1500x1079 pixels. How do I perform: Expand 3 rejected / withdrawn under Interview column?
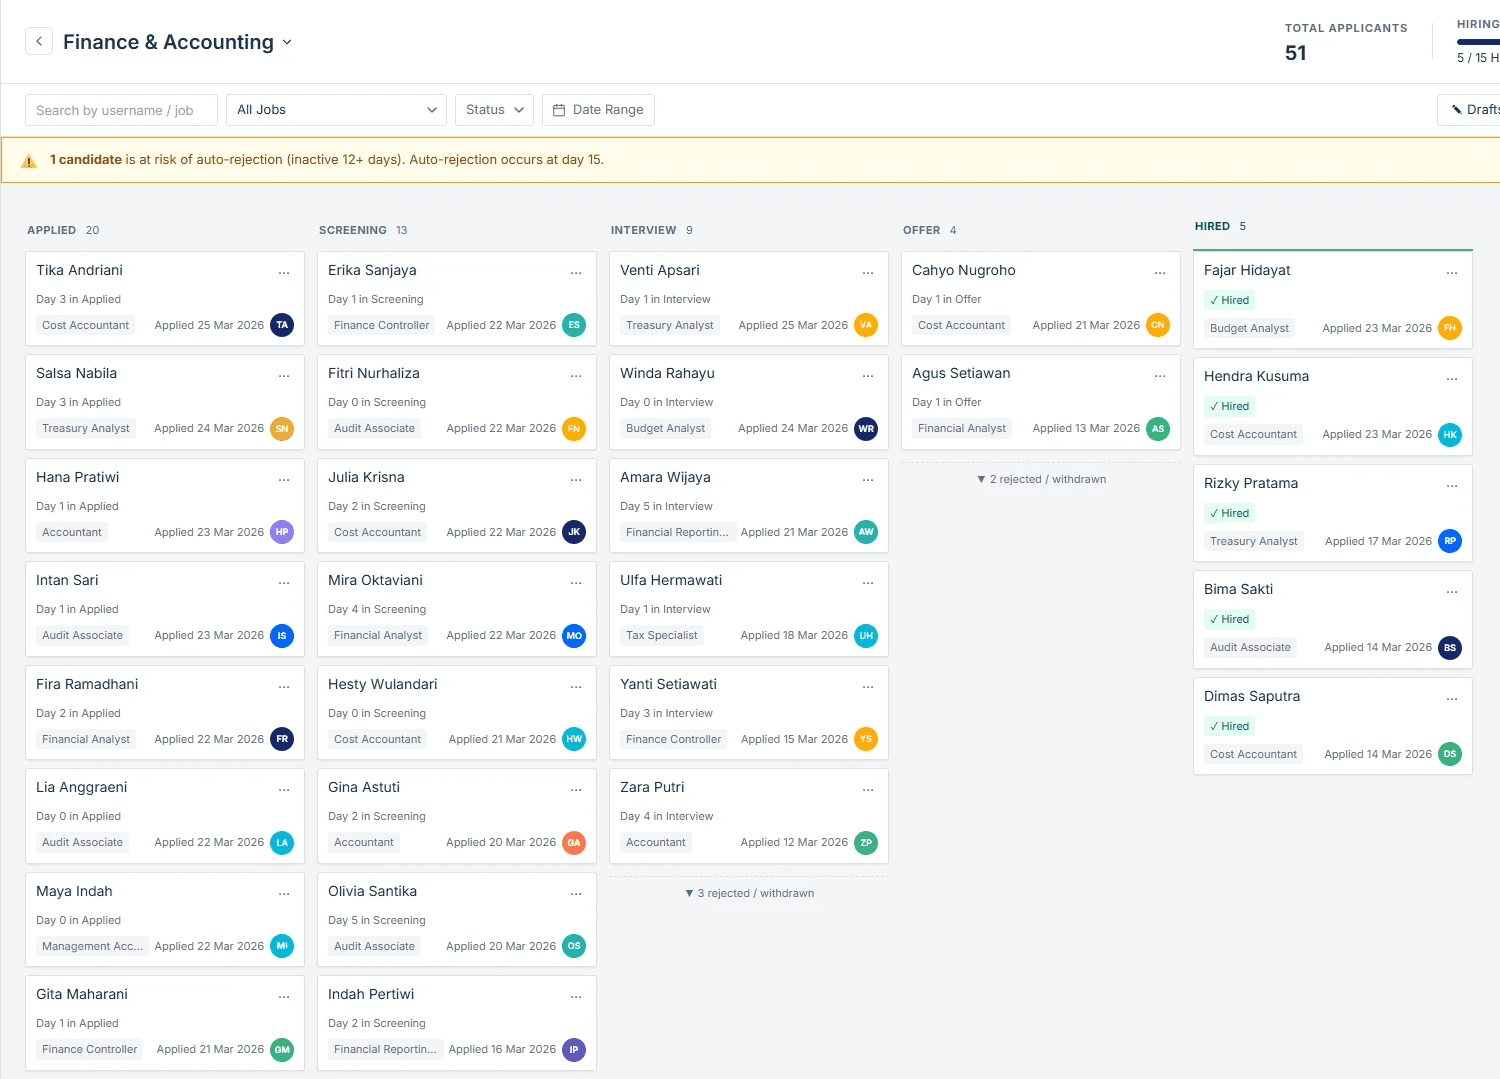coord(748,893)
